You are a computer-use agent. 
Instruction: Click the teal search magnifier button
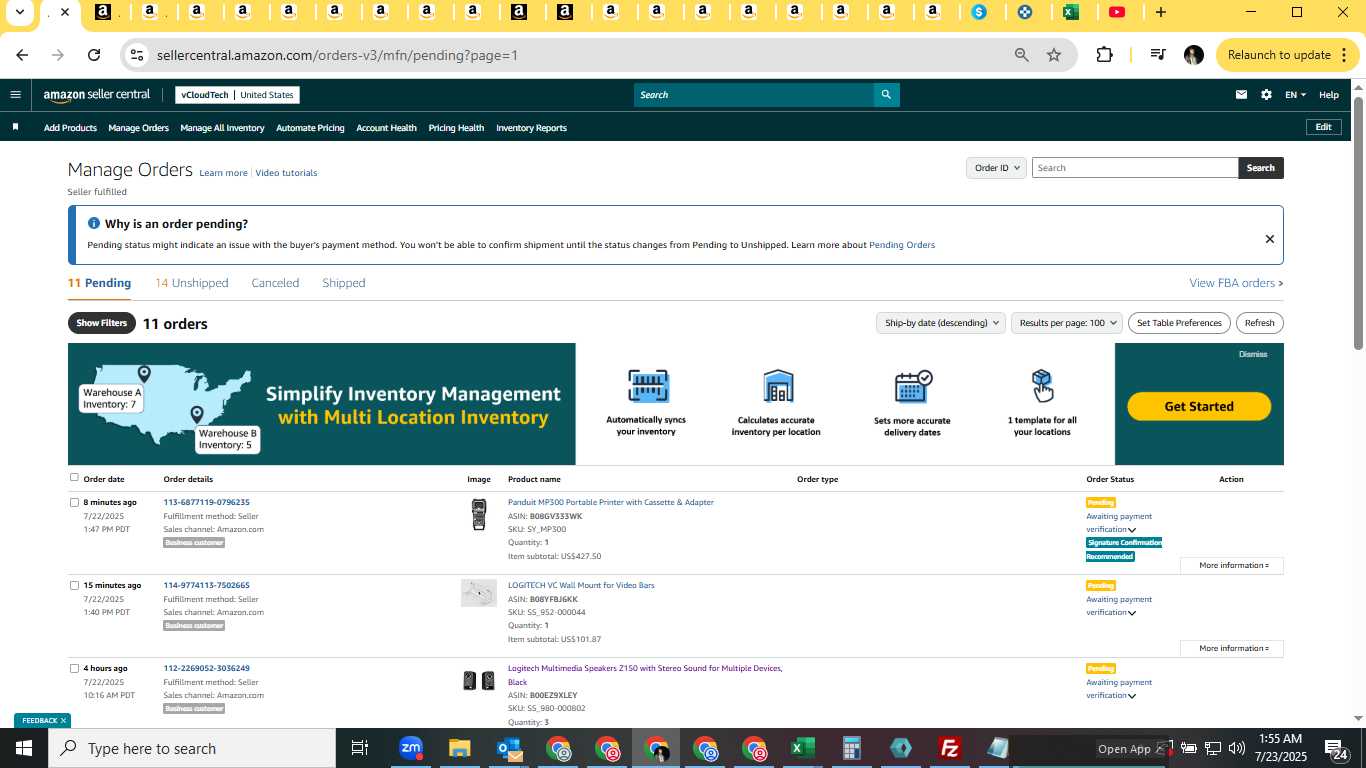886,95
